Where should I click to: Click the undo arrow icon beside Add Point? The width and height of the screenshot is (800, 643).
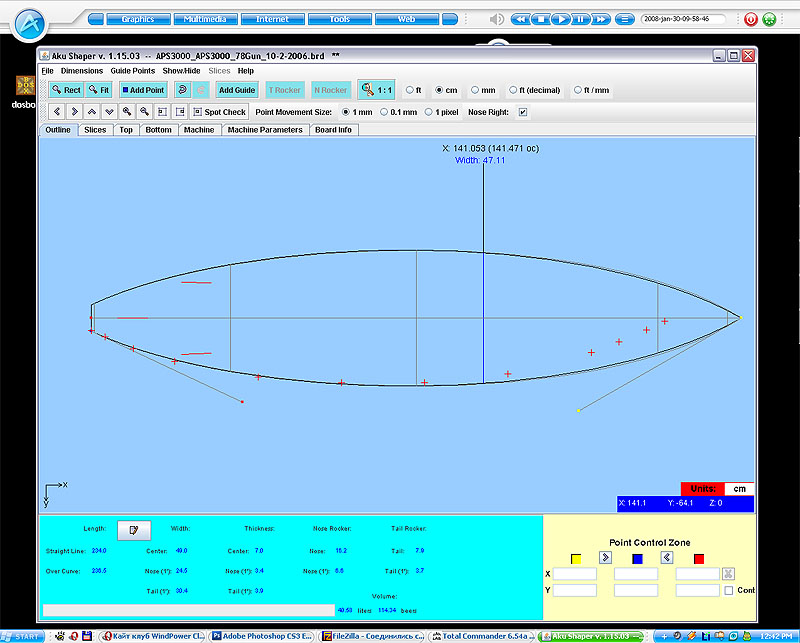click(x=182, y=90)
